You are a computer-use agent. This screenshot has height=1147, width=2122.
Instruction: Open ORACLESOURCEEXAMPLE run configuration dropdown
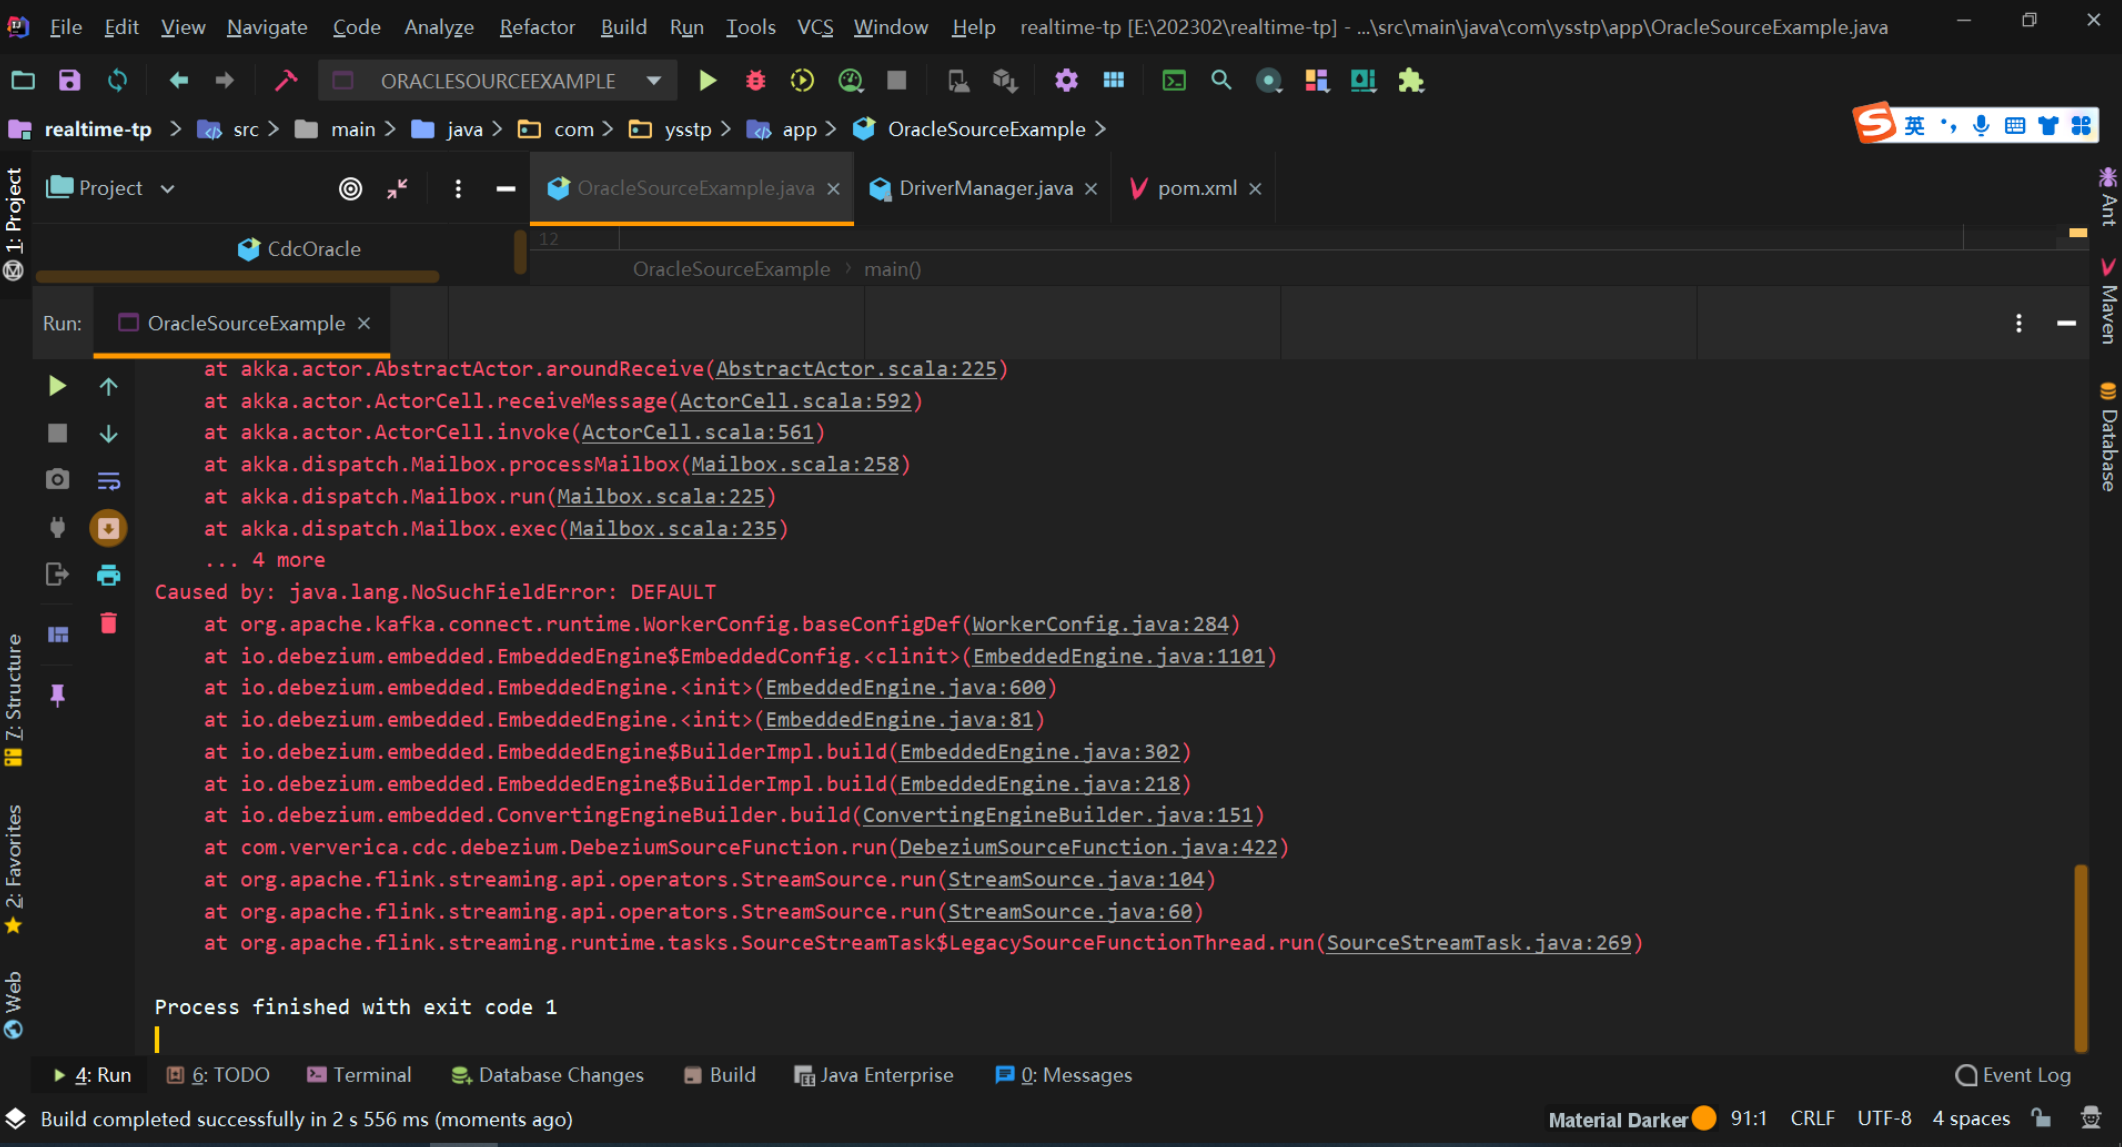click(x=653, y=81)
